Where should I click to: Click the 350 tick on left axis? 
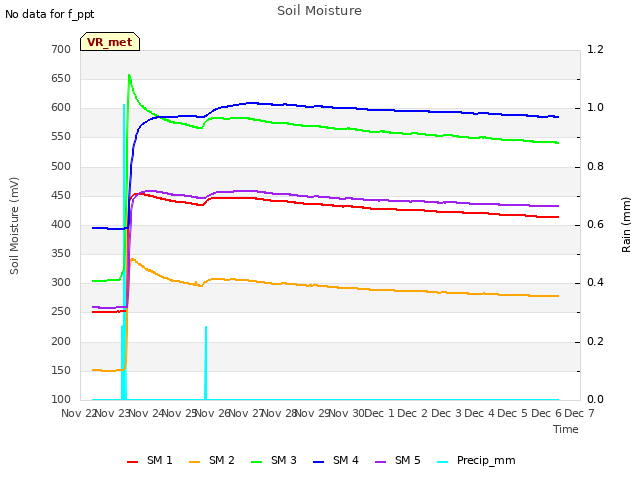[61, 253]
